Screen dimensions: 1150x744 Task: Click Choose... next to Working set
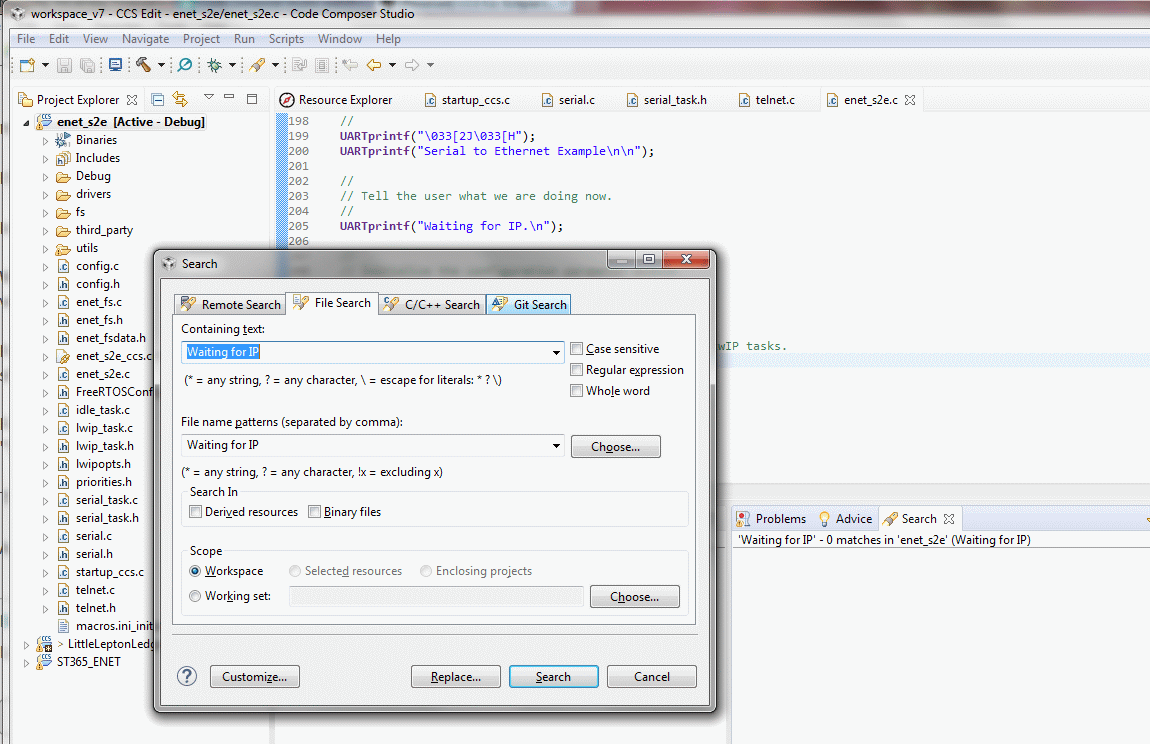(x=634, y=597)
